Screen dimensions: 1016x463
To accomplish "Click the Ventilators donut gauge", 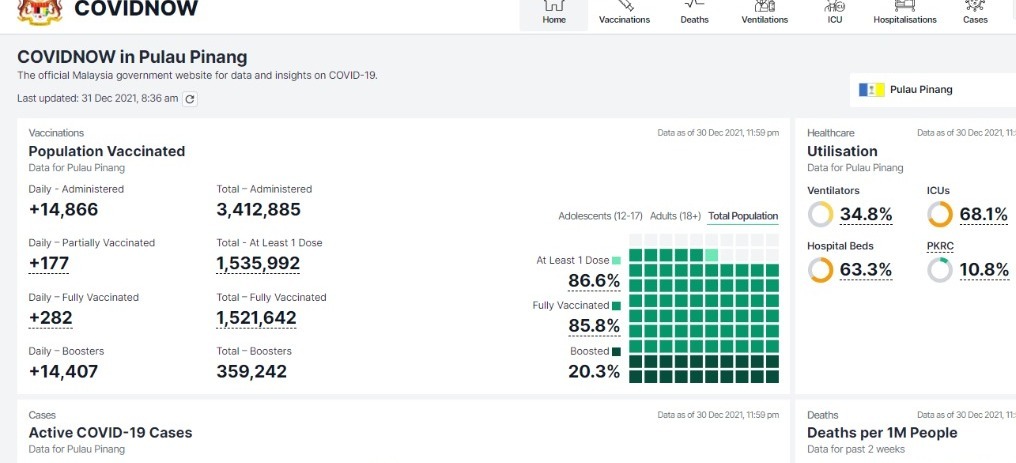I will point(820,214).
